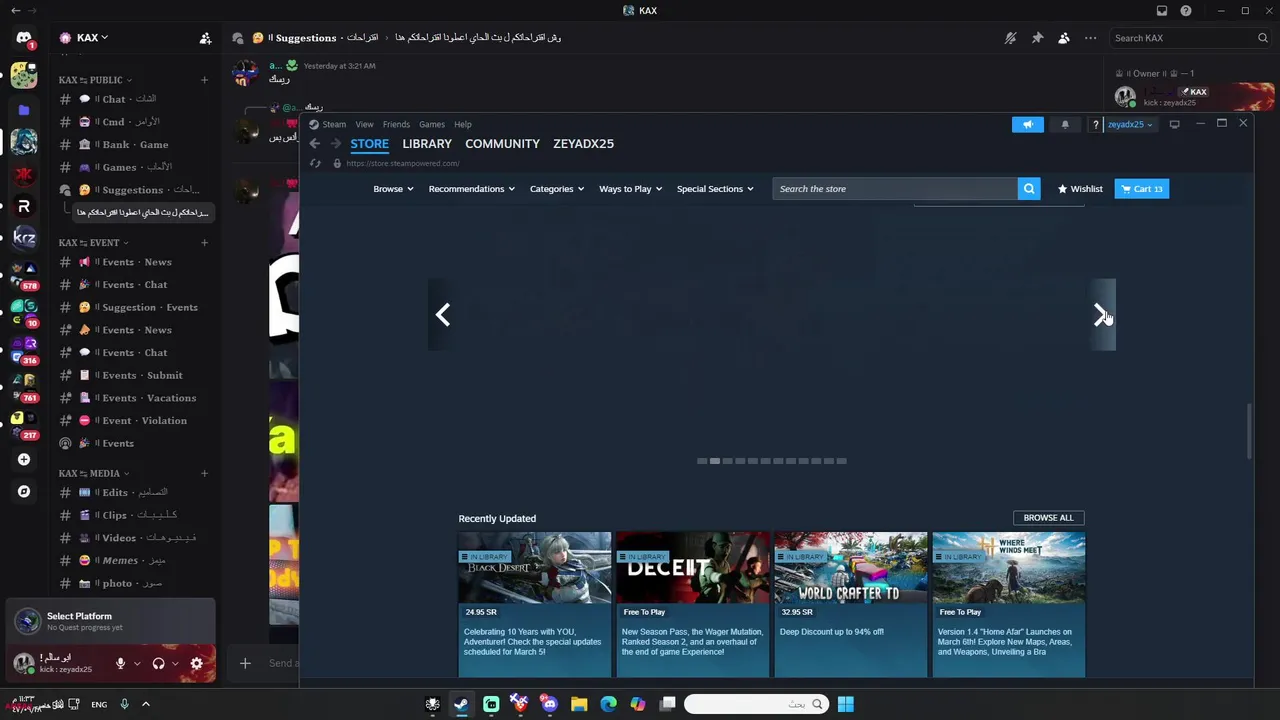Click the Search KAX field in Discord
This screenshot has width=1280, height=720.
tap(1189, 38)
